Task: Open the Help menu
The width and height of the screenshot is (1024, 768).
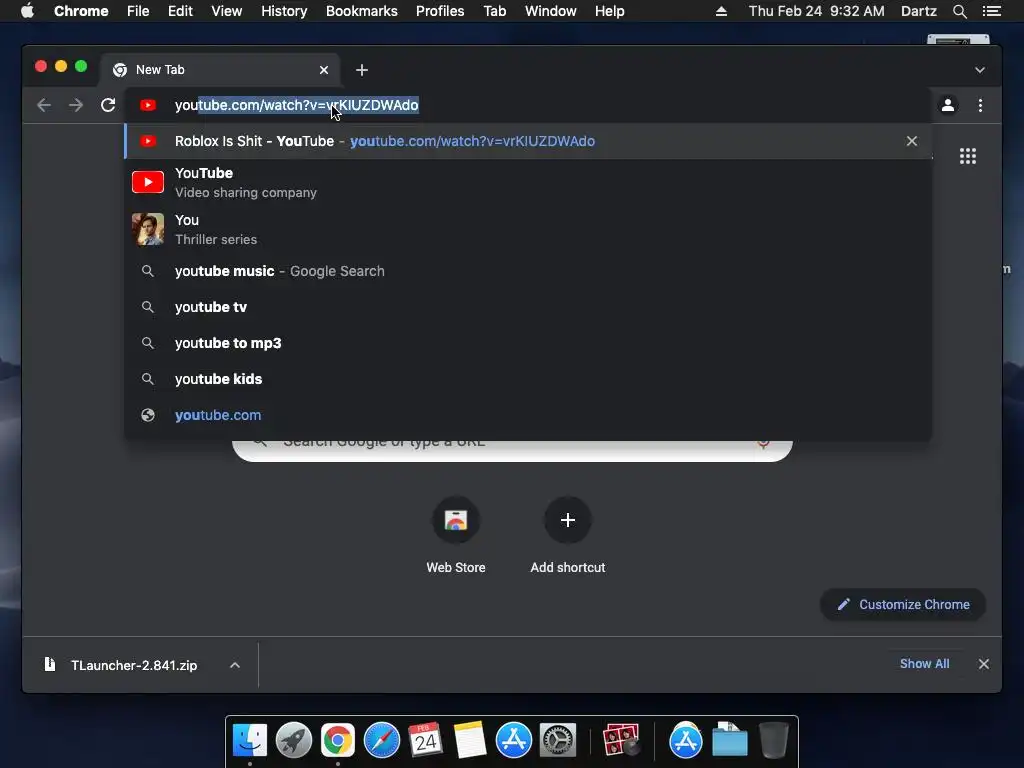Action: click(609, 11)
